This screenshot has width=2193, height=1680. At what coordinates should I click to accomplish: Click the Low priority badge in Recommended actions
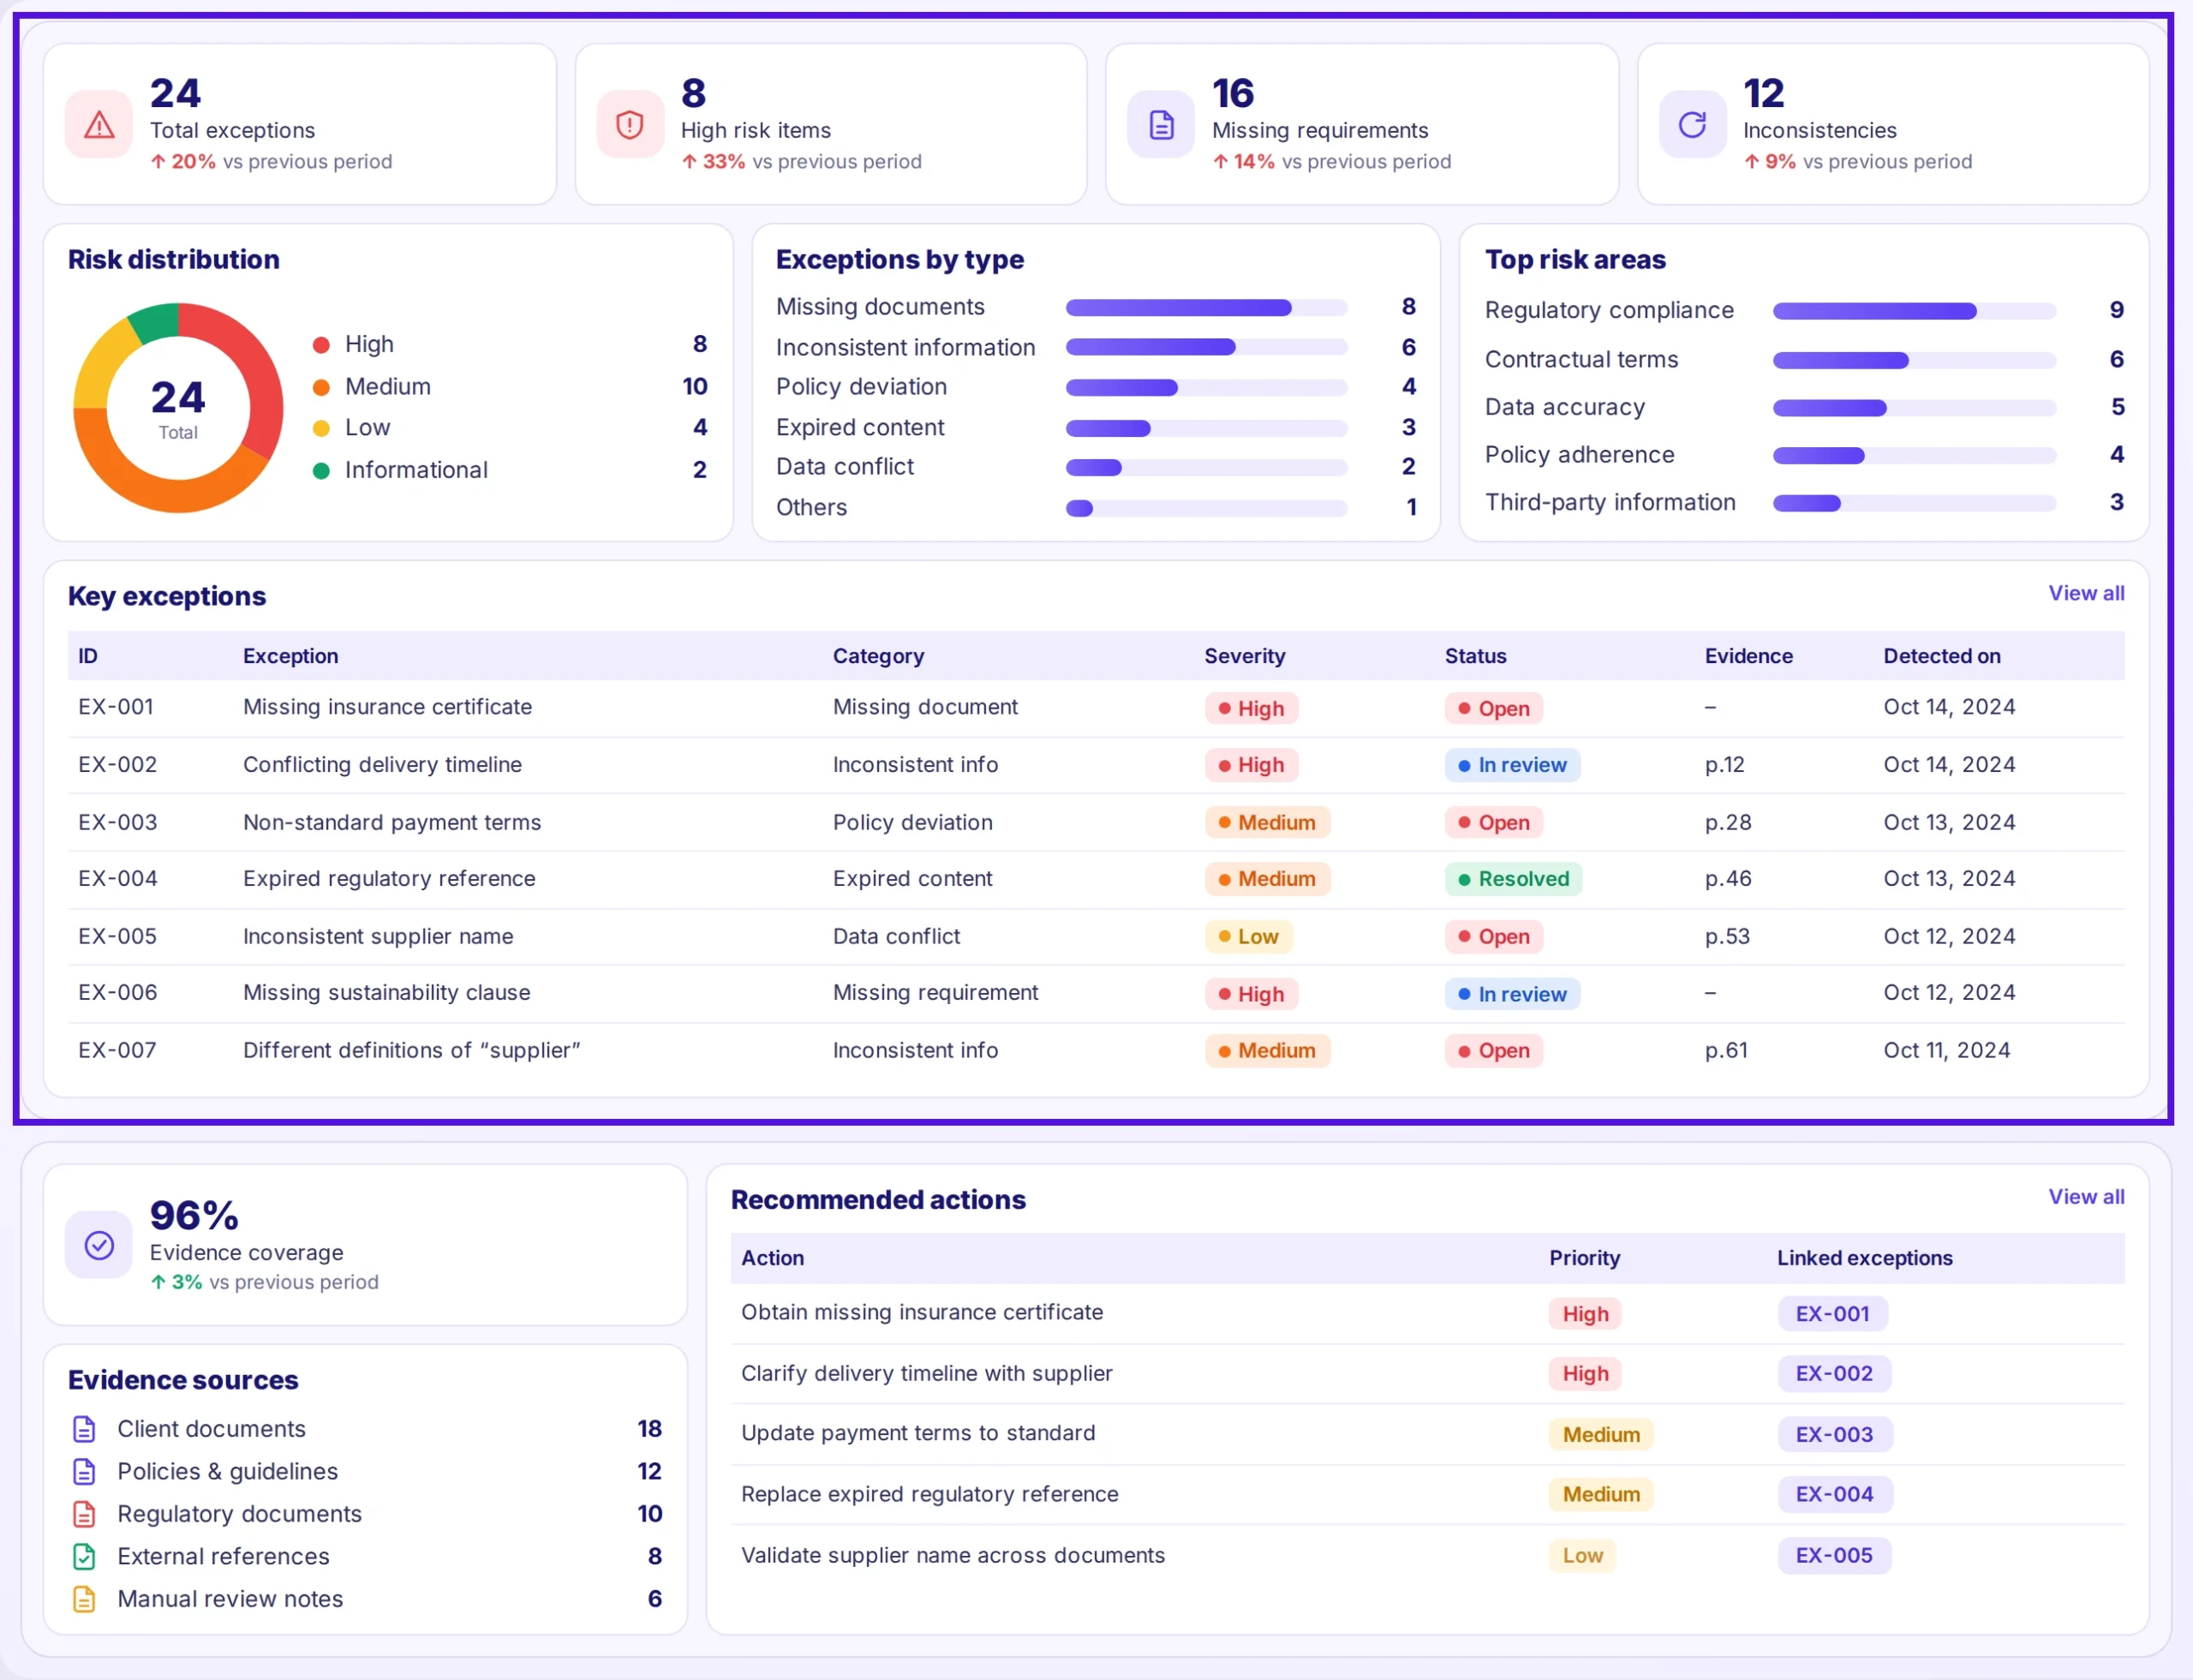(x=1582, y=1556)
